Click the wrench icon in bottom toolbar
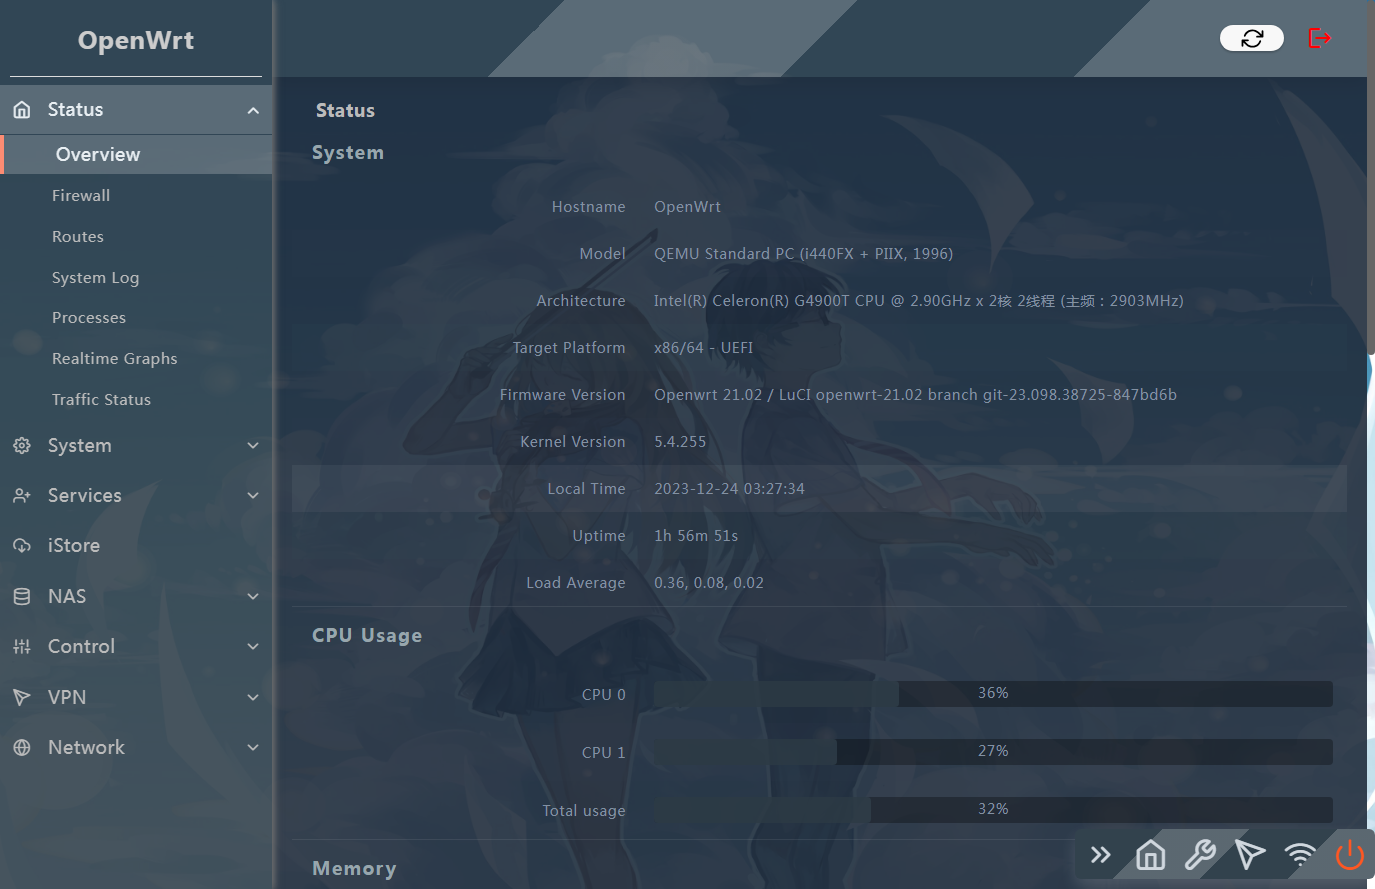Image resolution: width=1375 pixels, height=889 pixels. coord(1200,855)
